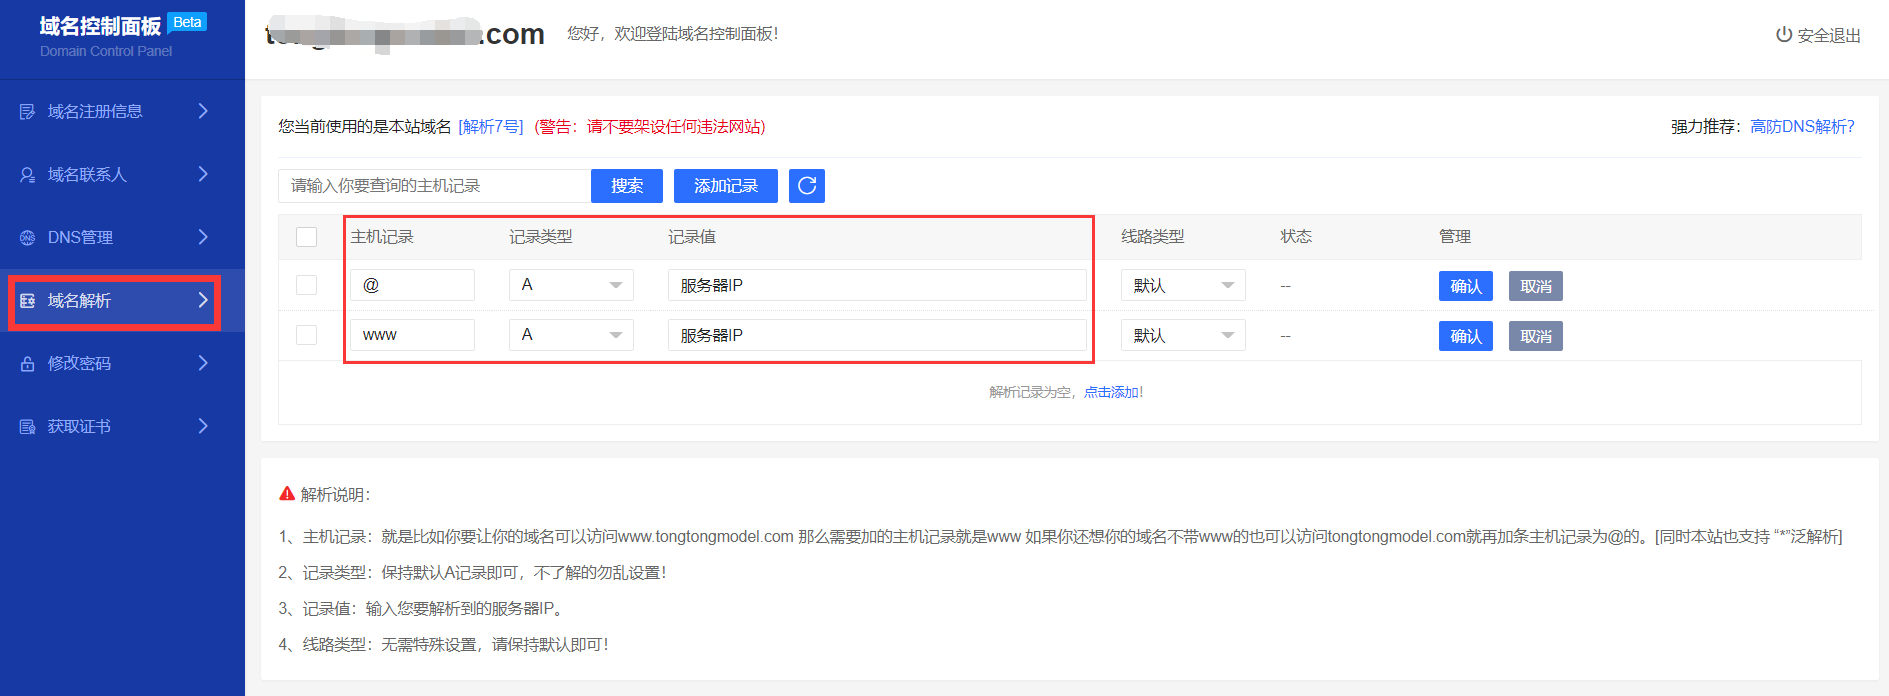1889x696 pixels.
Task: Check the checkbox for the www record row
Action: pyautogui.click(x=307, y=335)
